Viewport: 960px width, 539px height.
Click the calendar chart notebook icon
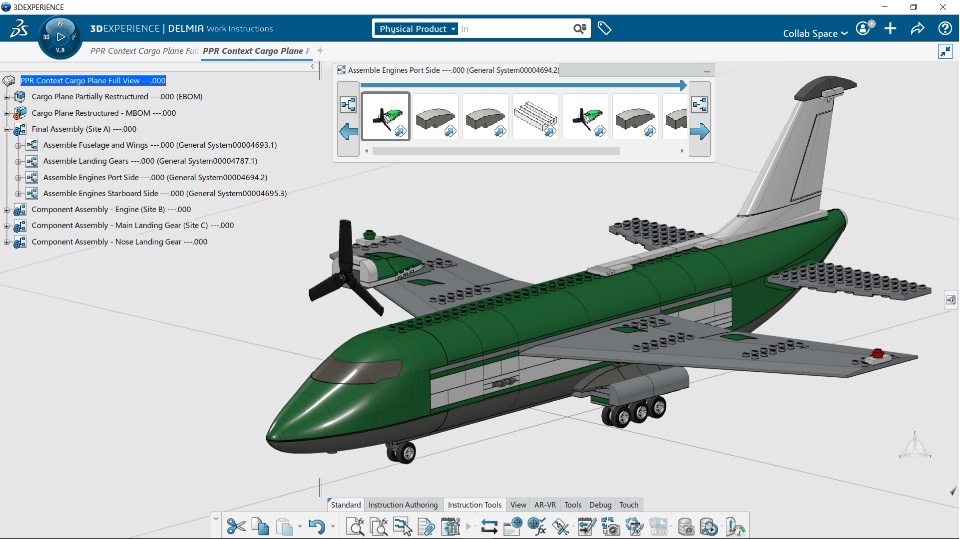click(x=451, y=526)
